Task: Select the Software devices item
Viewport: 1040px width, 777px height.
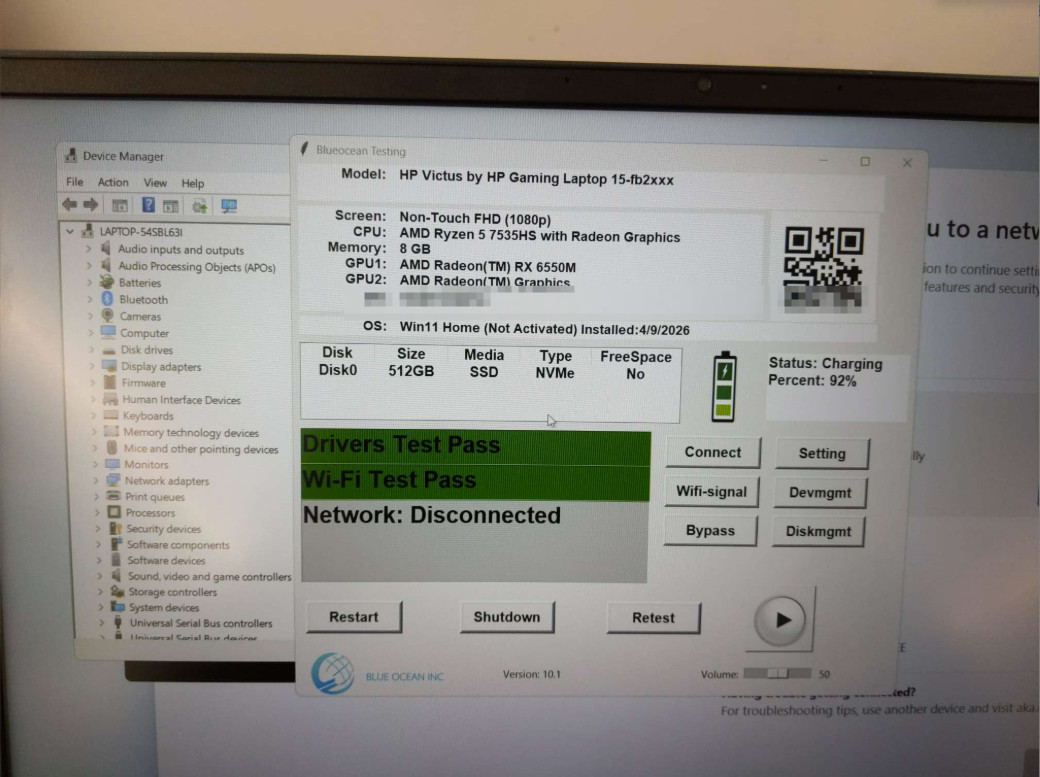Action: click(166, 560)
